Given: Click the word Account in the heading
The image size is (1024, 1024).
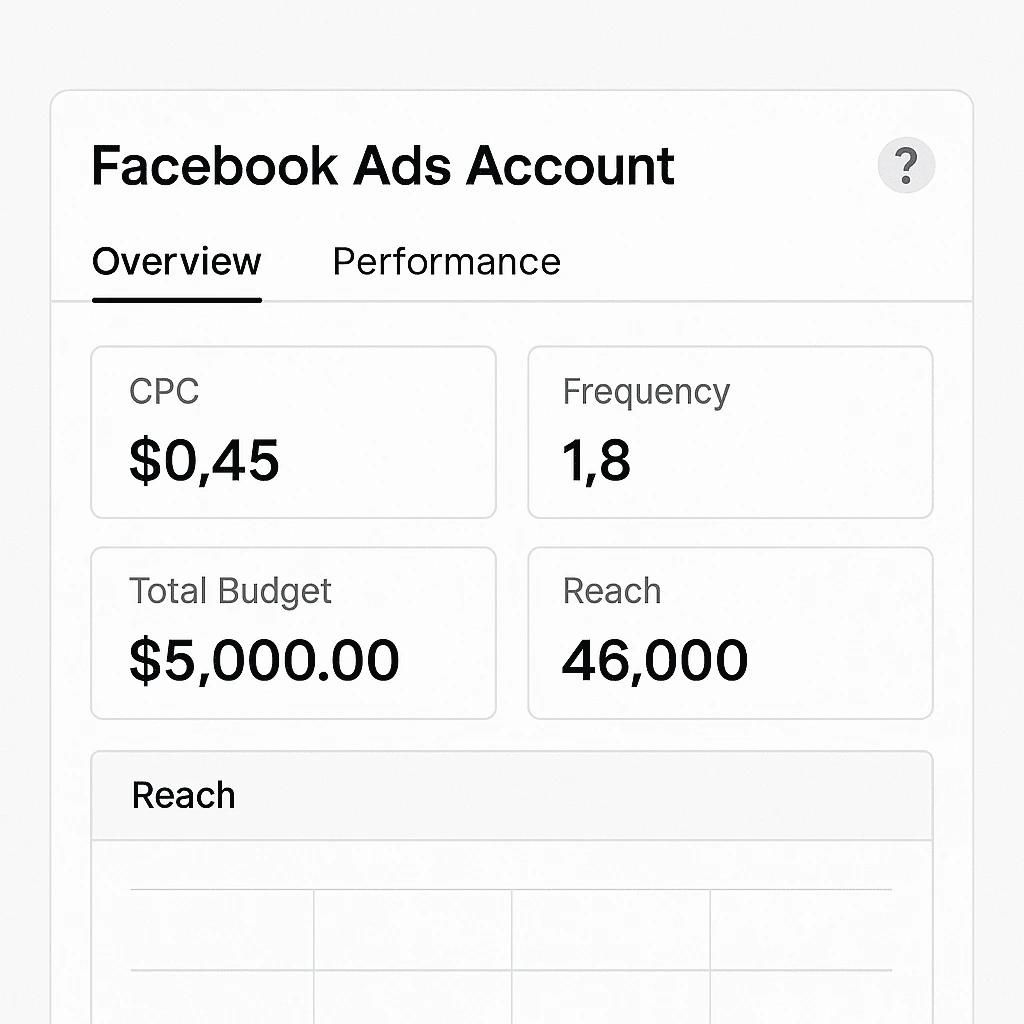Looking at the screenshot, I should [571, 166].
